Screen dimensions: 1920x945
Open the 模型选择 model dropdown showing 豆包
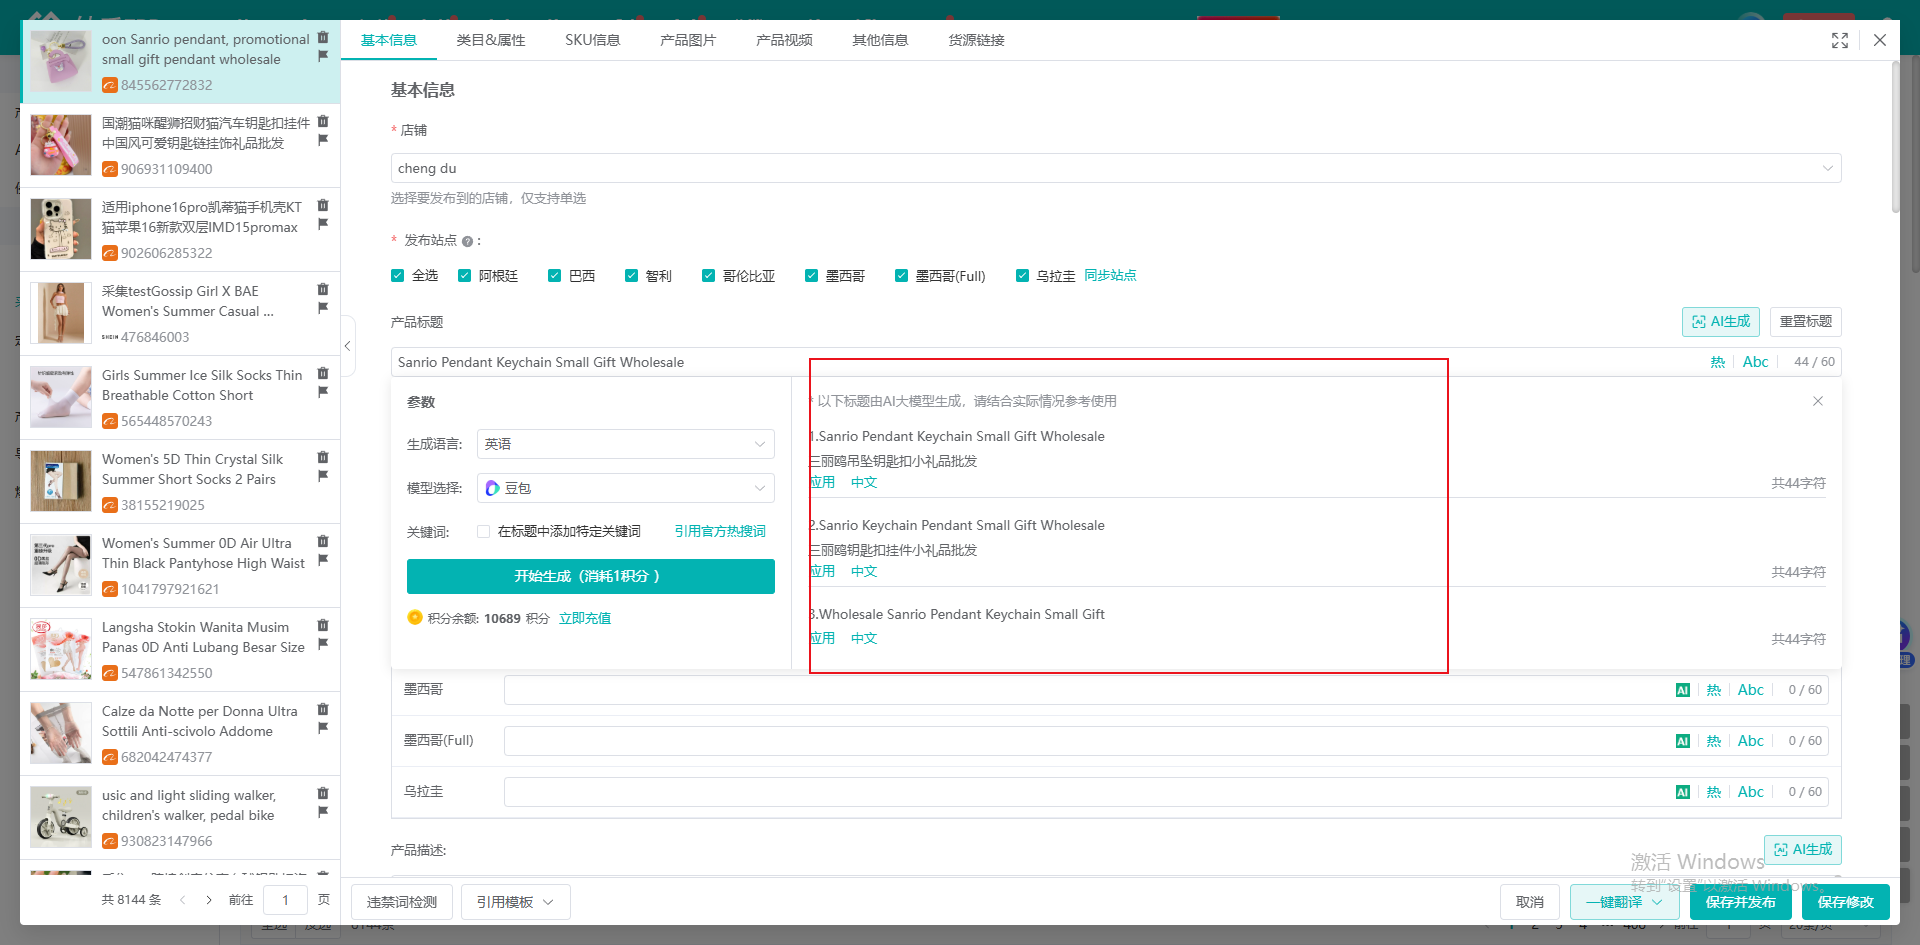tap(626, 488)
